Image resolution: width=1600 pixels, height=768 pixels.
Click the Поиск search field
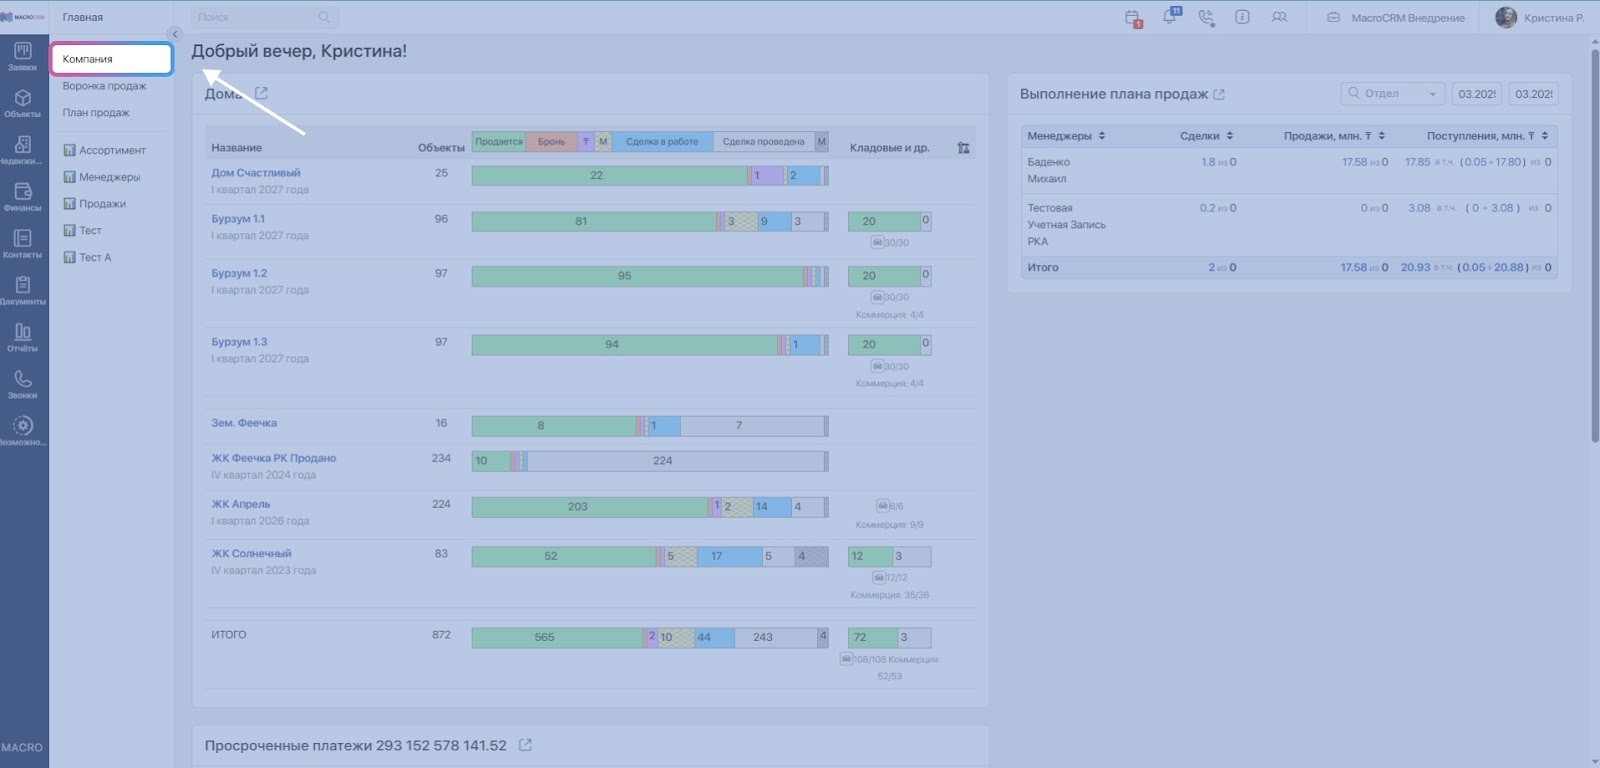click(255, 17)
